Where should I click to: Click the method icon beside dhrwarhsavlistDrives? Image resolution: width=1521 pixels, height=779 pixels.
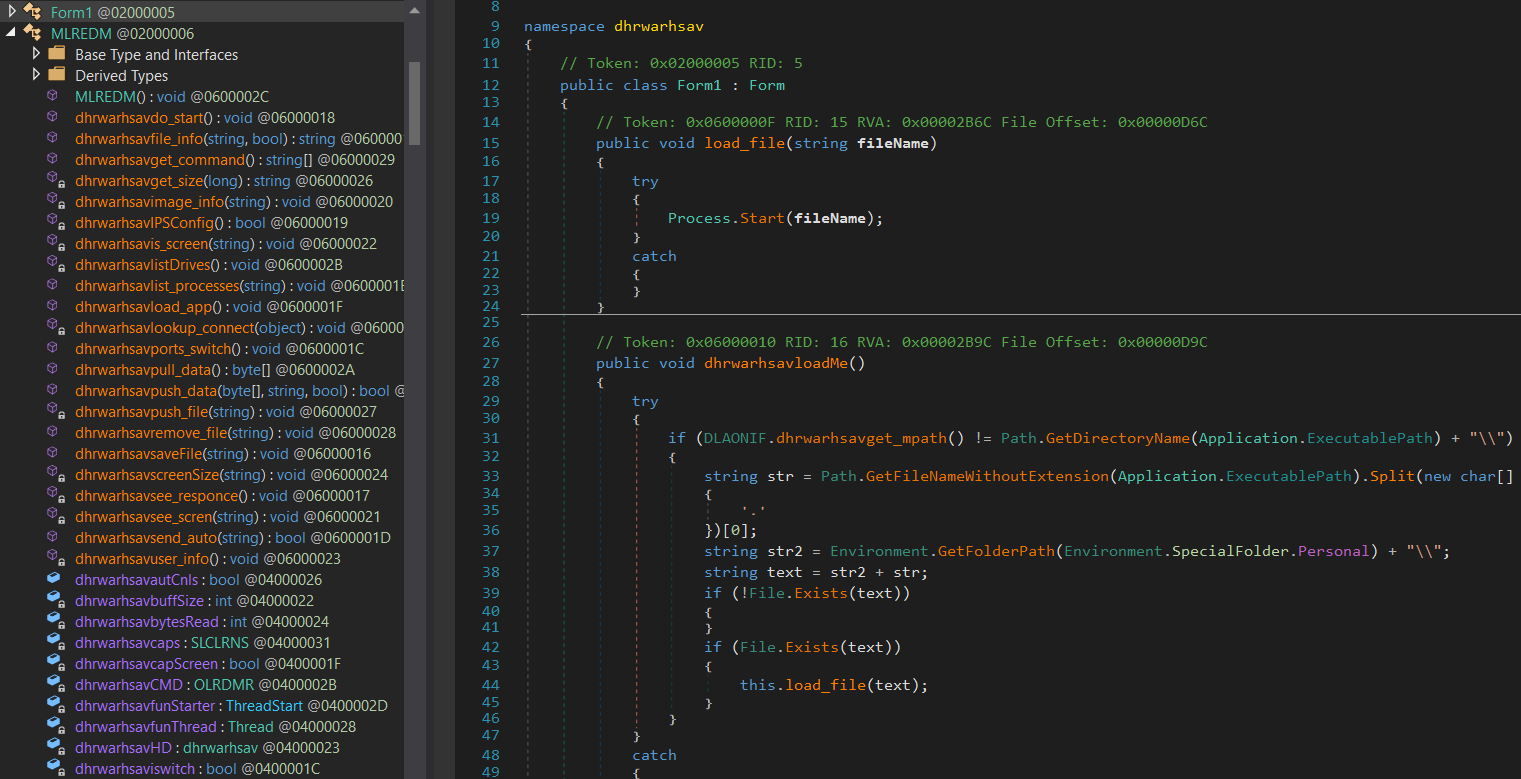pos(55,264)
